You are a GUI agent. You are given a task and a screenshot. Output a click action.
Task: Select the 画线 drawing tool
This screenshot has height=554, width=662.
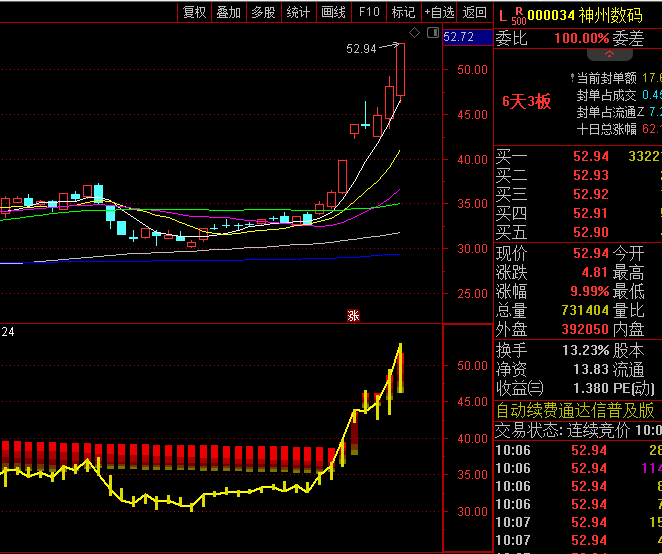click(x=333, y=12)
